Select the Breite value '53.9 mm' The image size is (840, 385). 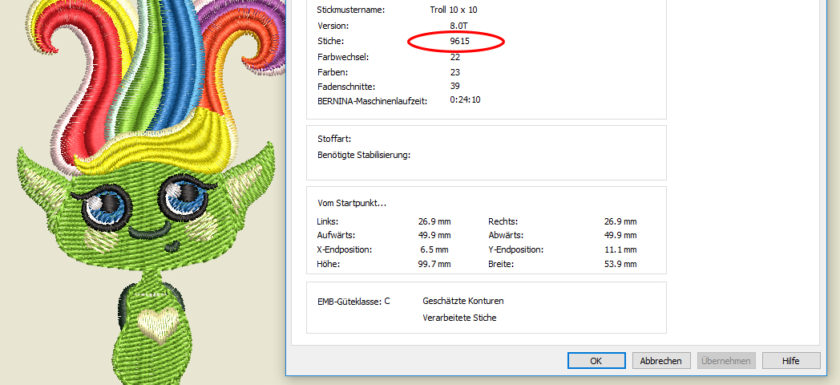620,264
